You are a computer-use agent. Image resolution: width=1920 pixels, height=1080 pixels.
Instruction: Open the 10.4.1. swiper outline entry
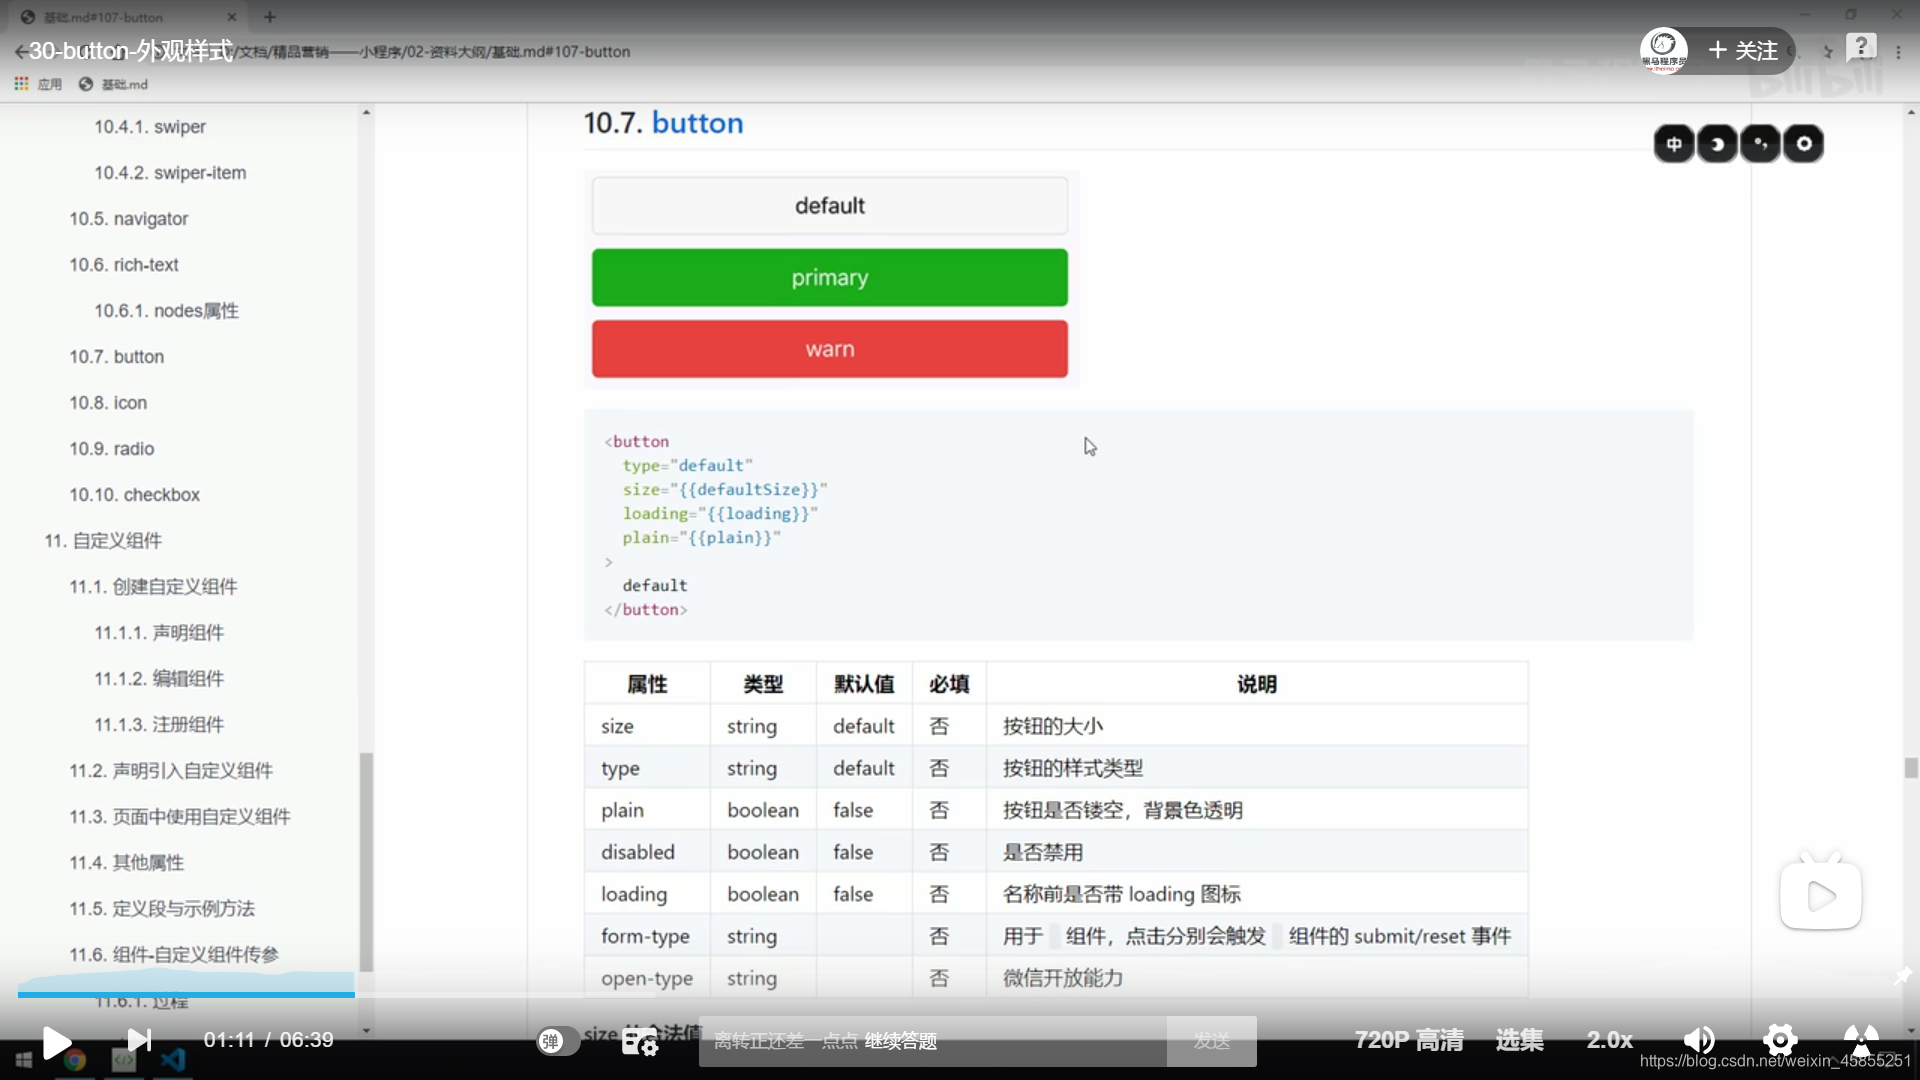150,127
